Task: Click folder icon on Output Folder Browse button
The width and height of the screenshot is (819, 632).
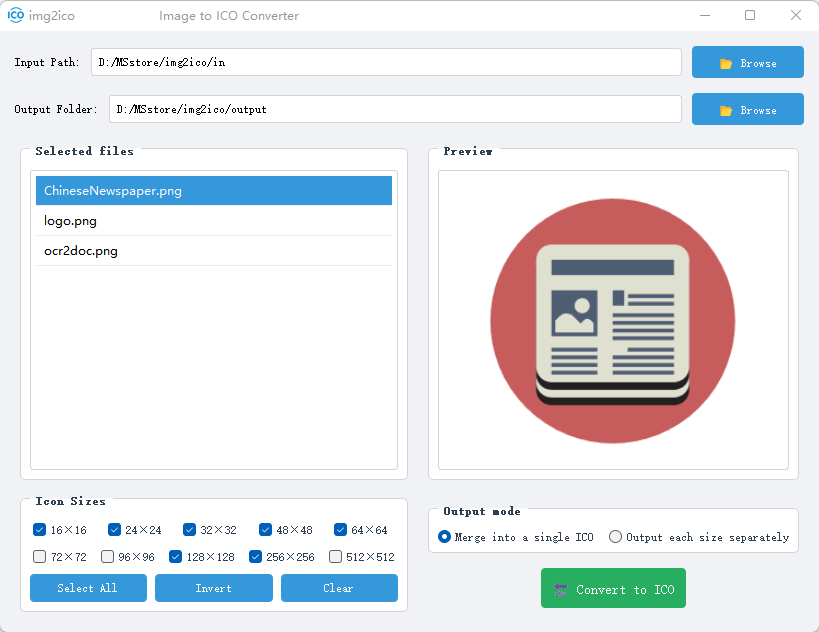Action: [726, 111]
